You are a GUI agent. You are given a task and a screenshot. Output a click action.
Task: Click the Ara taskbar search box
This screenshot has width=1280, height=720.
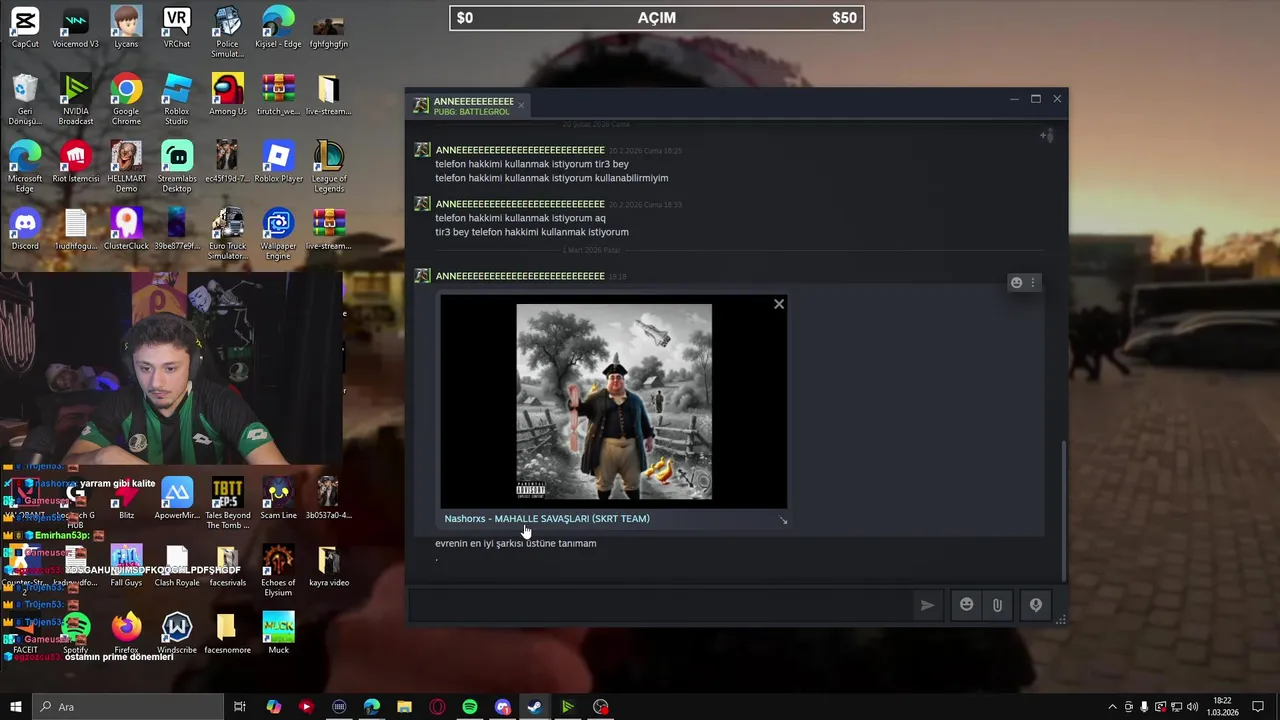coord(128,707)
